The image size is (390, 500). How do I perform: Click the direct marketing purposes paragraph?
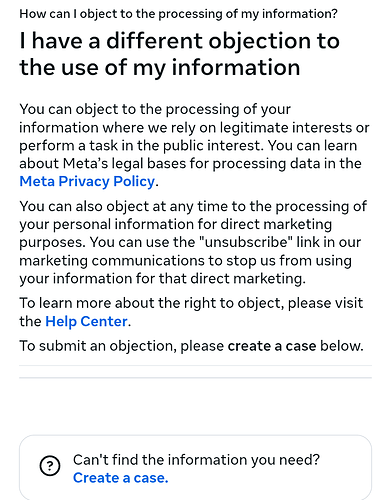(x=193, y=242)
